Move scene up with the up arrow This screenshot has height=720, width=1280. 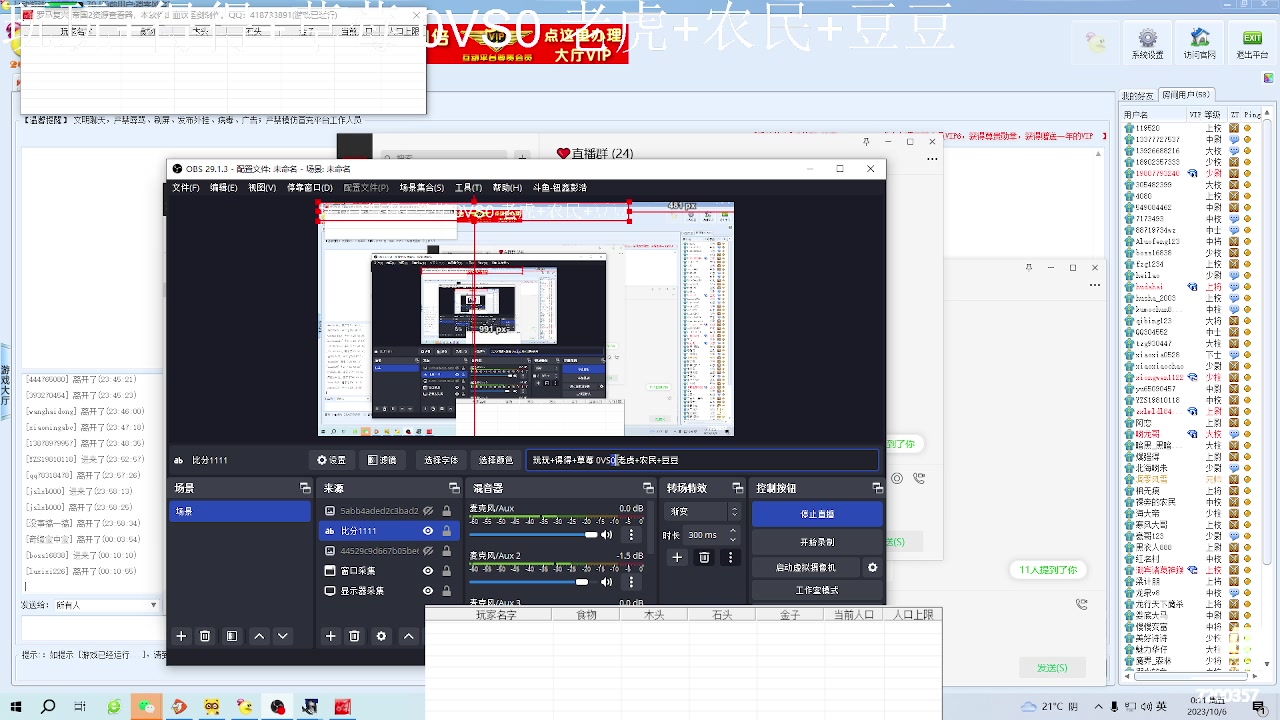click(x=259, y=636)
